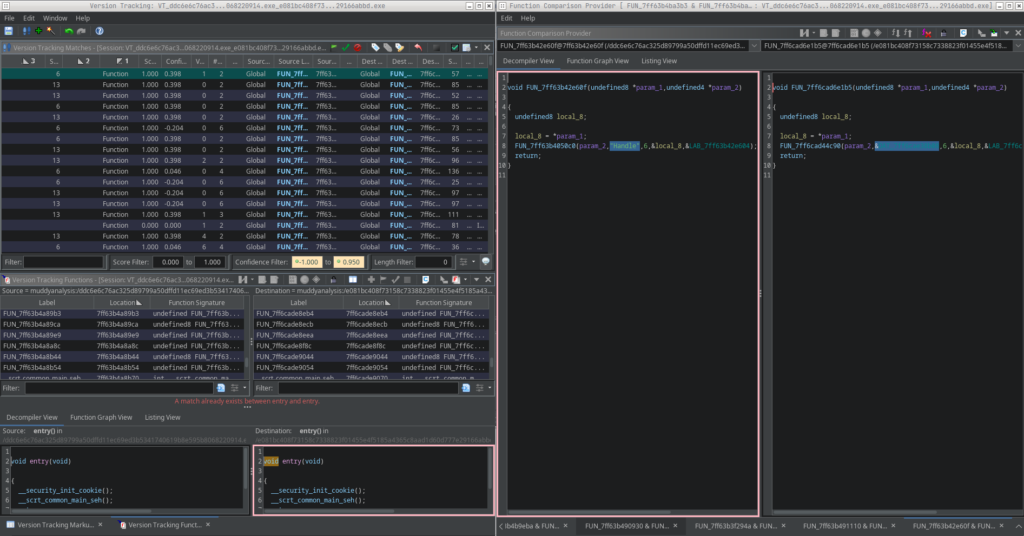Click the blue help question mark icon
This screenshot has height=536, width=1024.
(x=100, y=31)
